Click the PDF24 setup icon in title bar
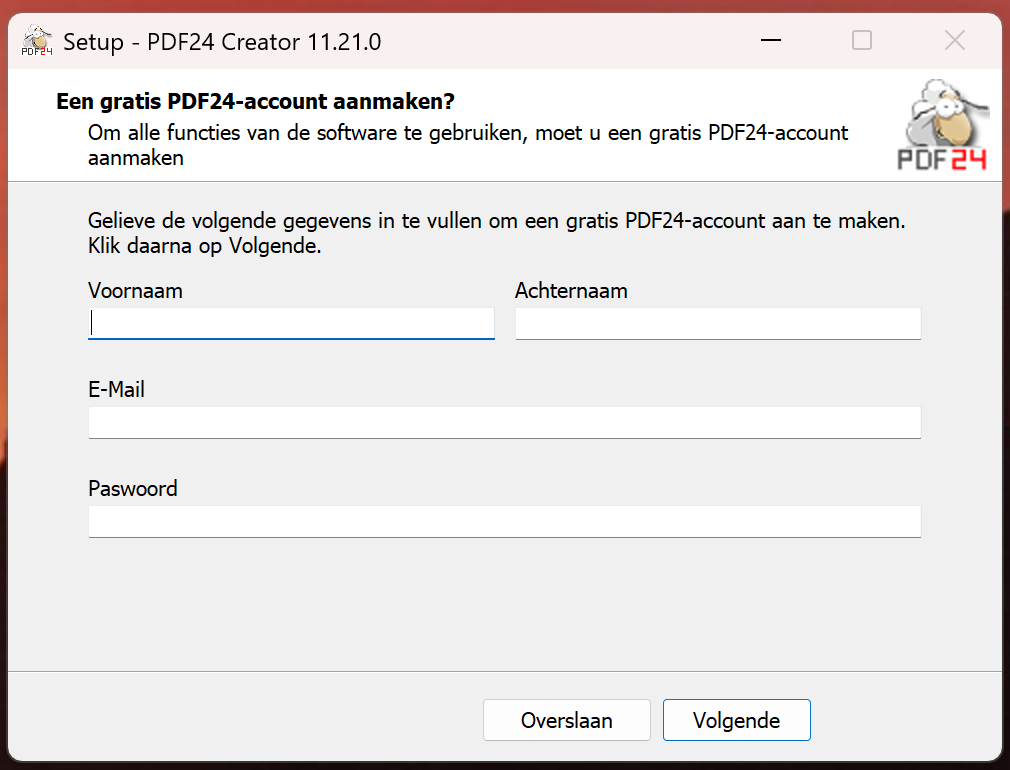The image size is (1010, 770). [37, 42]
